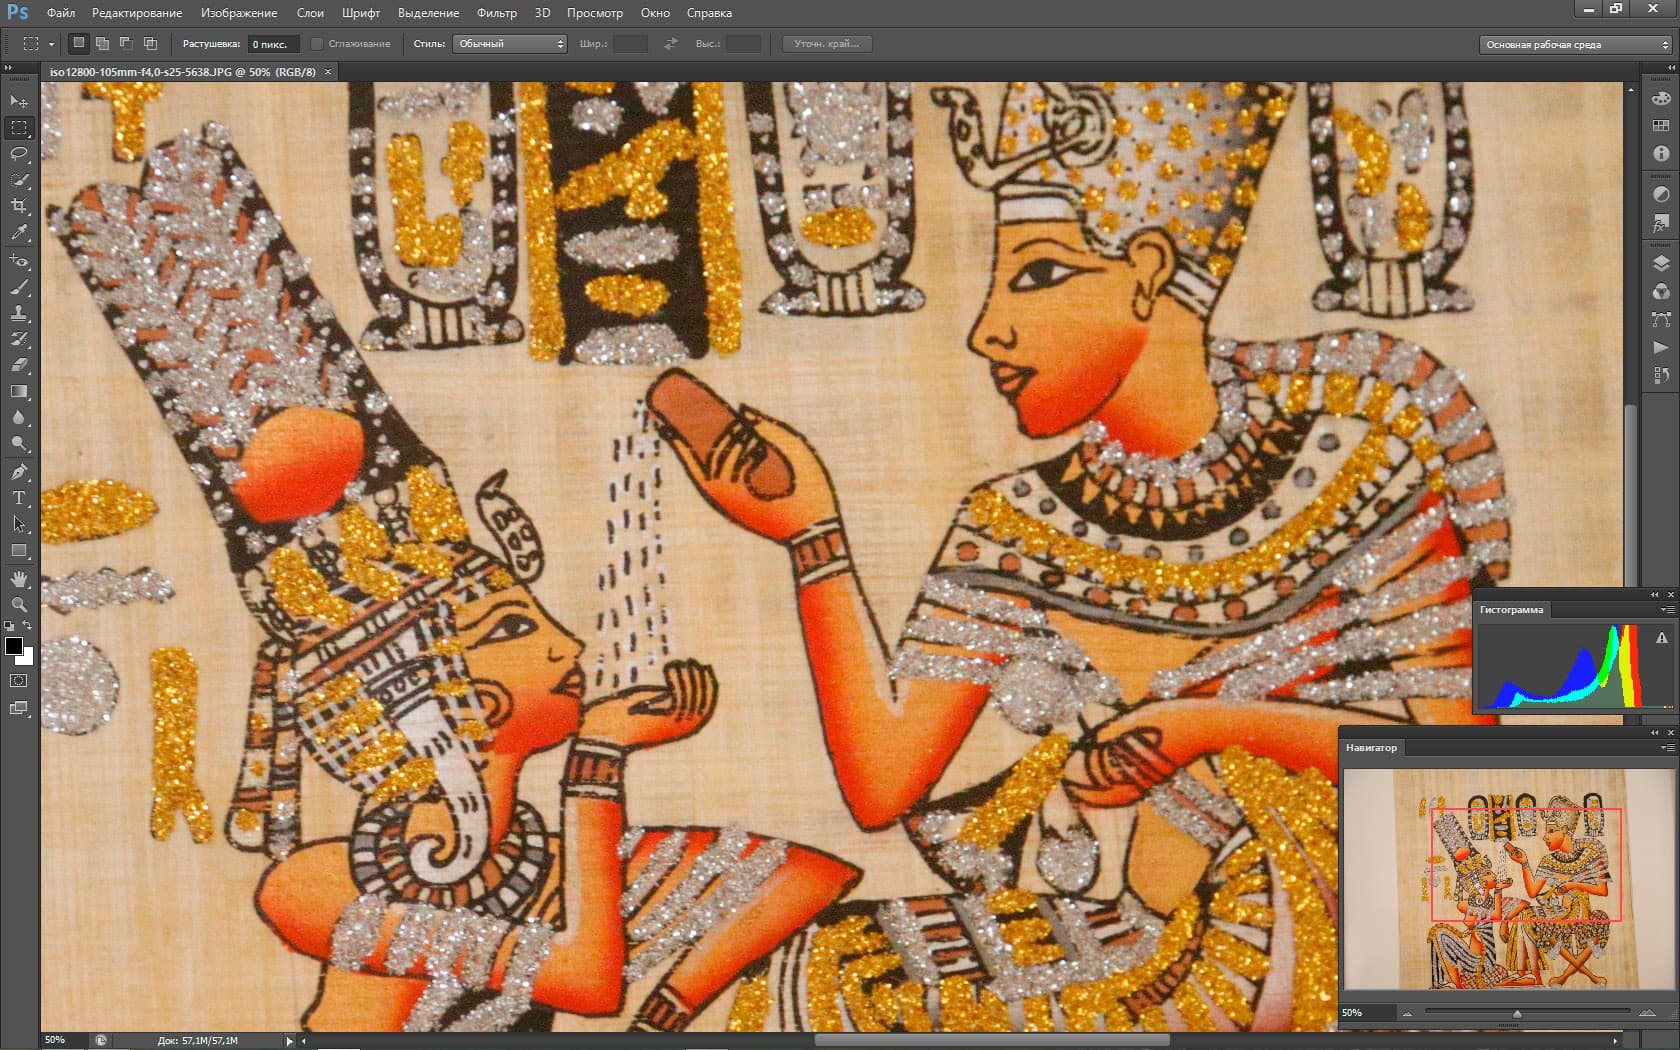Select the Move tool

click(x=19, y=102)
